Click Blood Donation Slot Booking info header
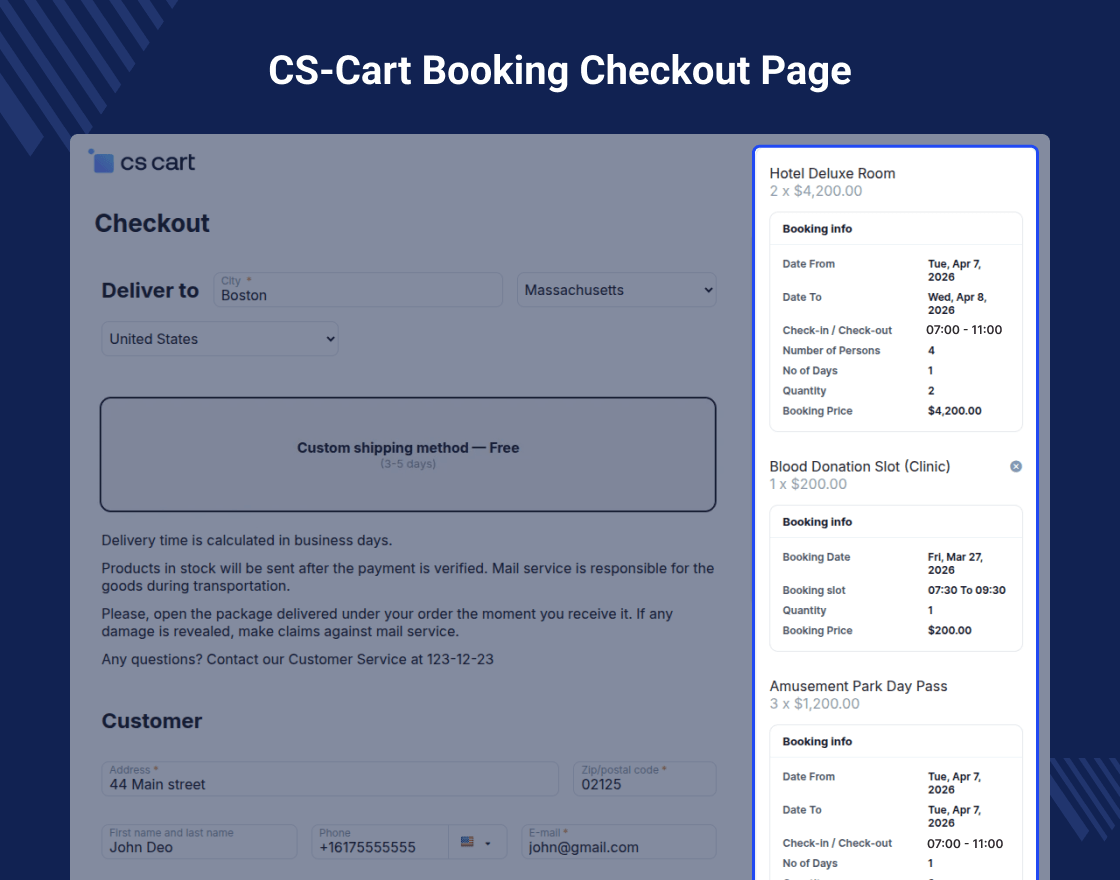 [x=817, y=522]
